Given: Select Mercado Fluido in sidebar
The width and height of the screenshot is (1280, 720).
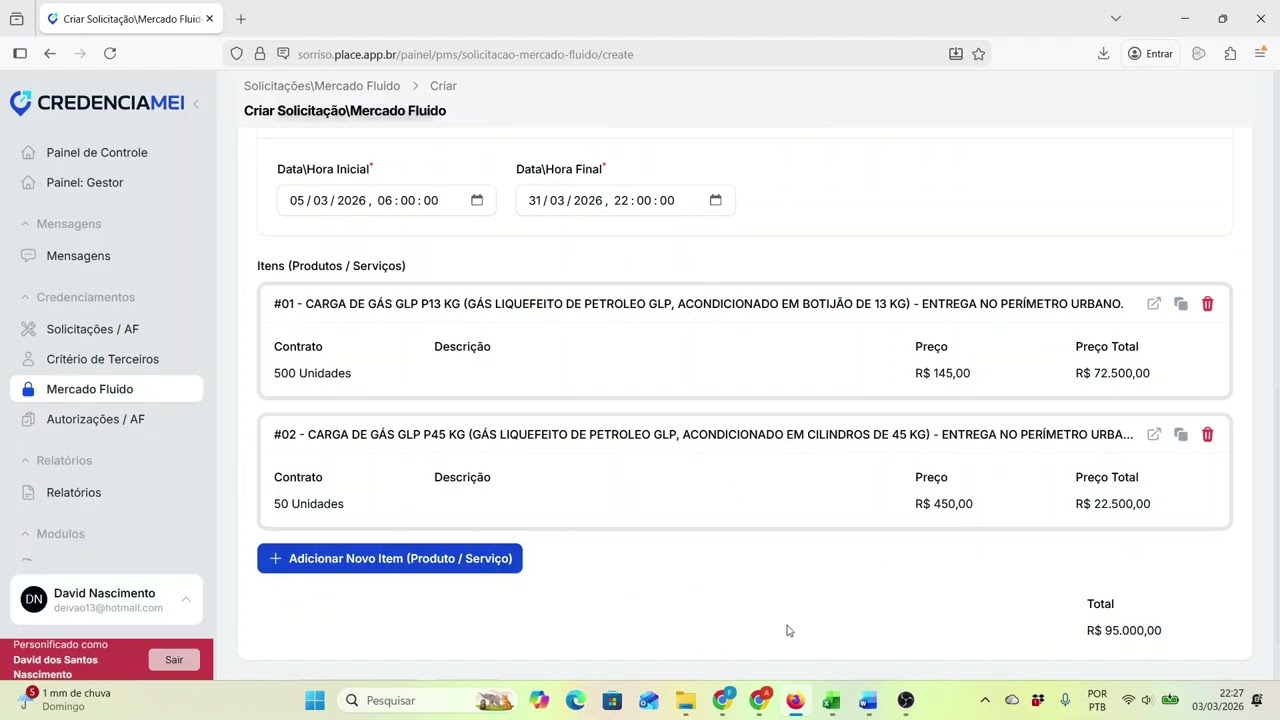Looking at the screenshot, I should tap(106, 389).
